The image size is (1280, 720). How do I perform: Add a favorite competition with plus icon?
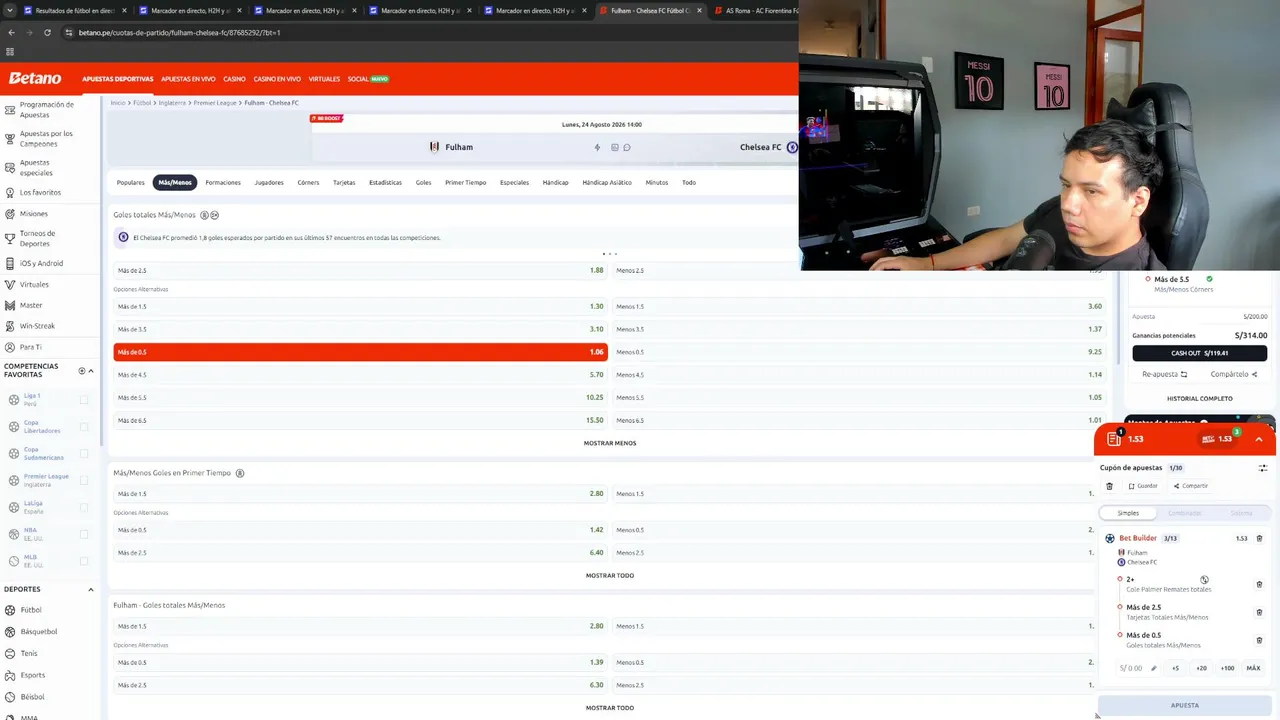tap(82, 371)
